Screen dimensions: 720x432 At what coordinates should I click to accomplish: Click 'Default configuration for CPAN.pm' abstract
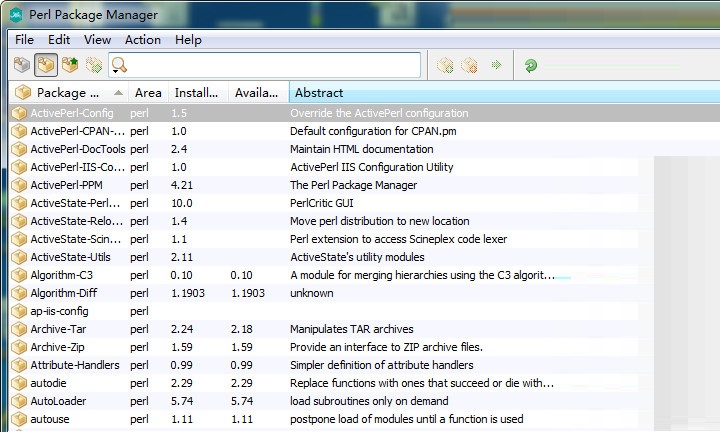pos(373,131)
